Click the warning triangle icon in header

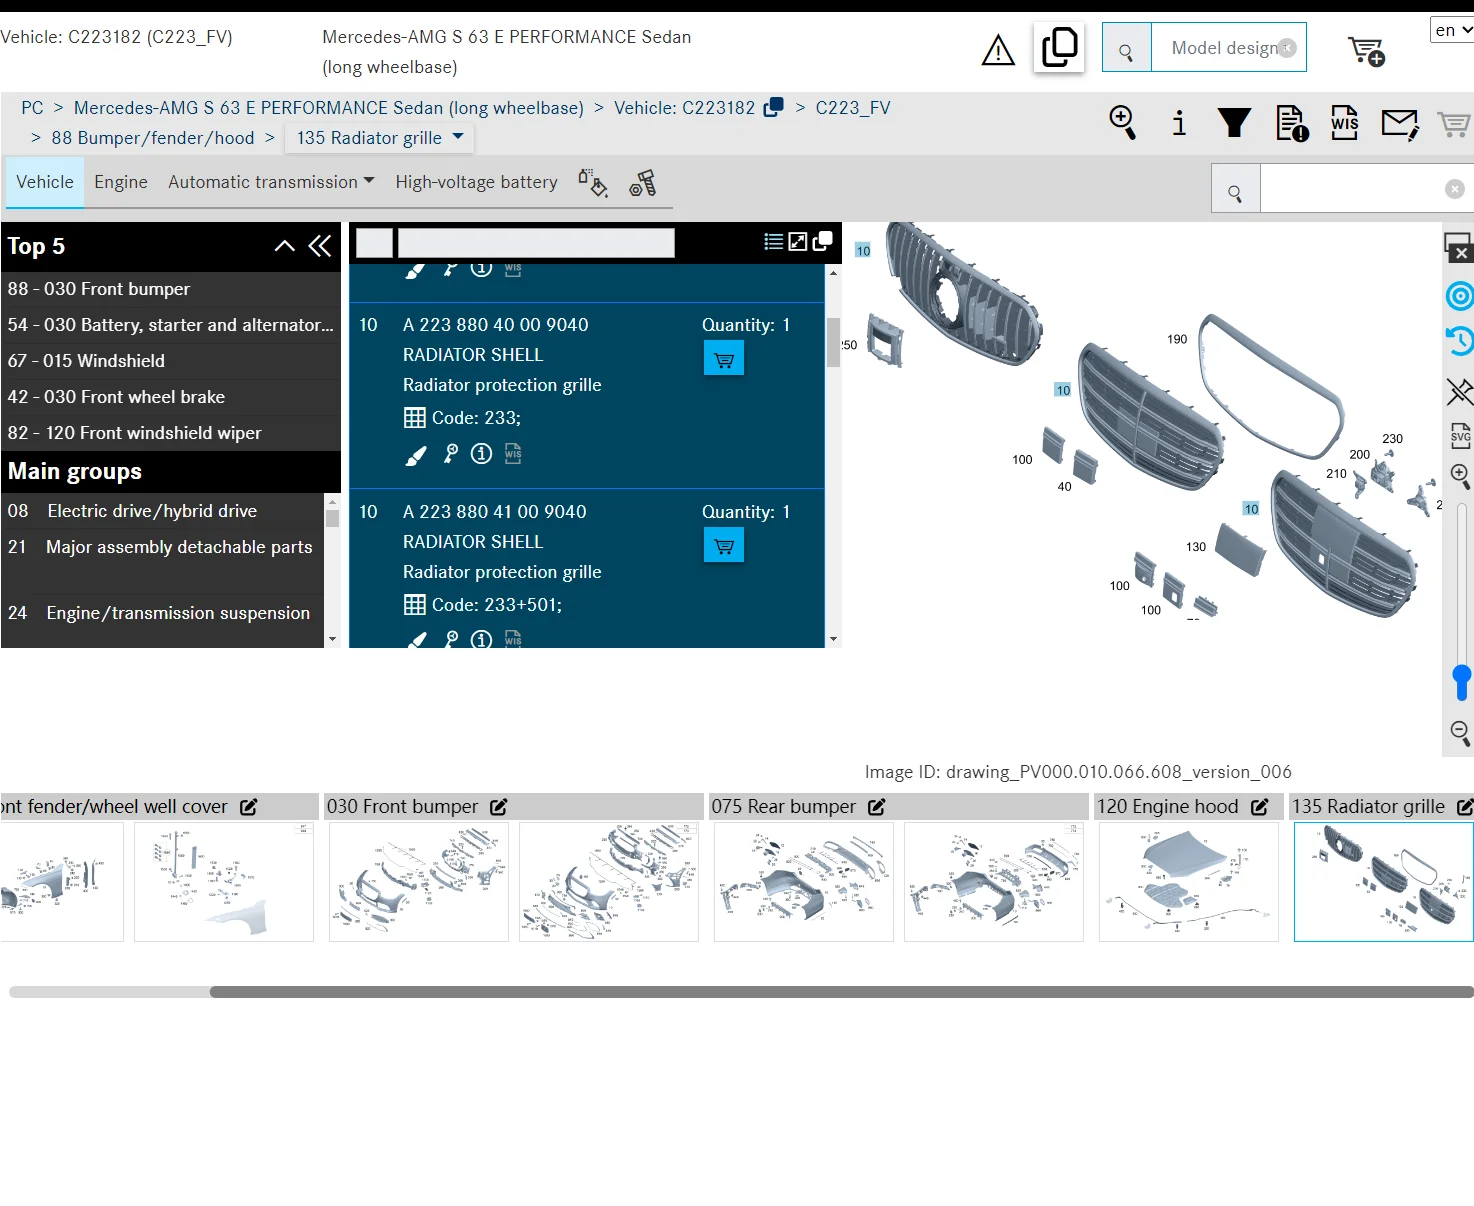(998, 50)
